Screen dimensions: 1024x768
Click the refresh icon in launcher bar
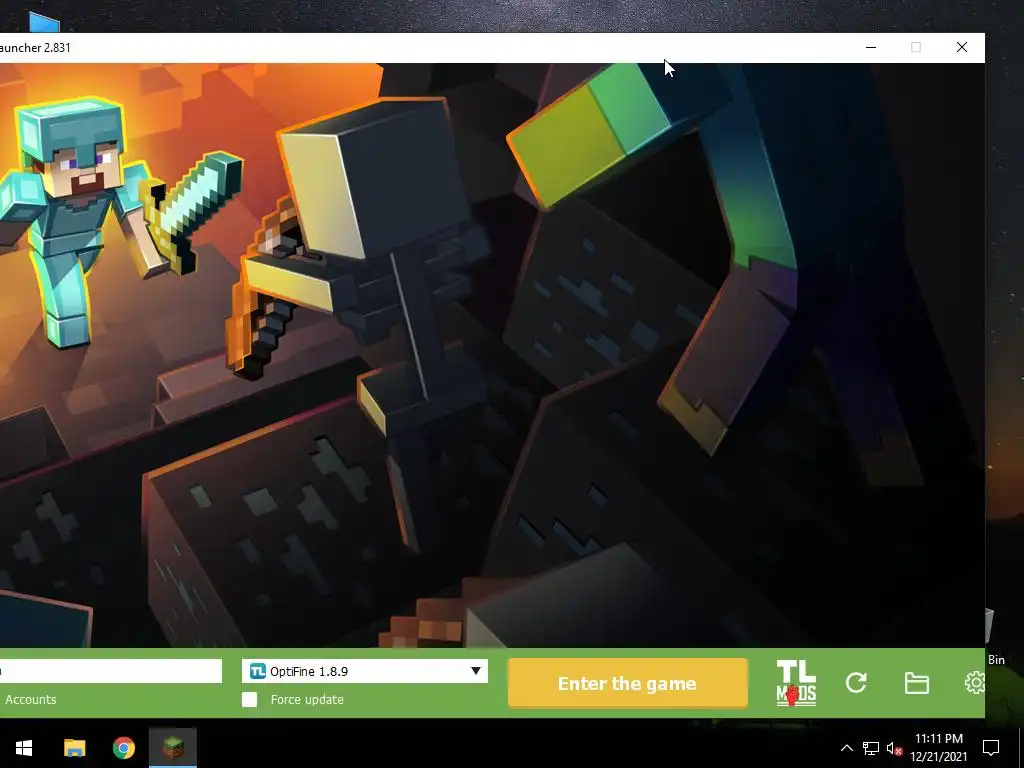point(856,683)
